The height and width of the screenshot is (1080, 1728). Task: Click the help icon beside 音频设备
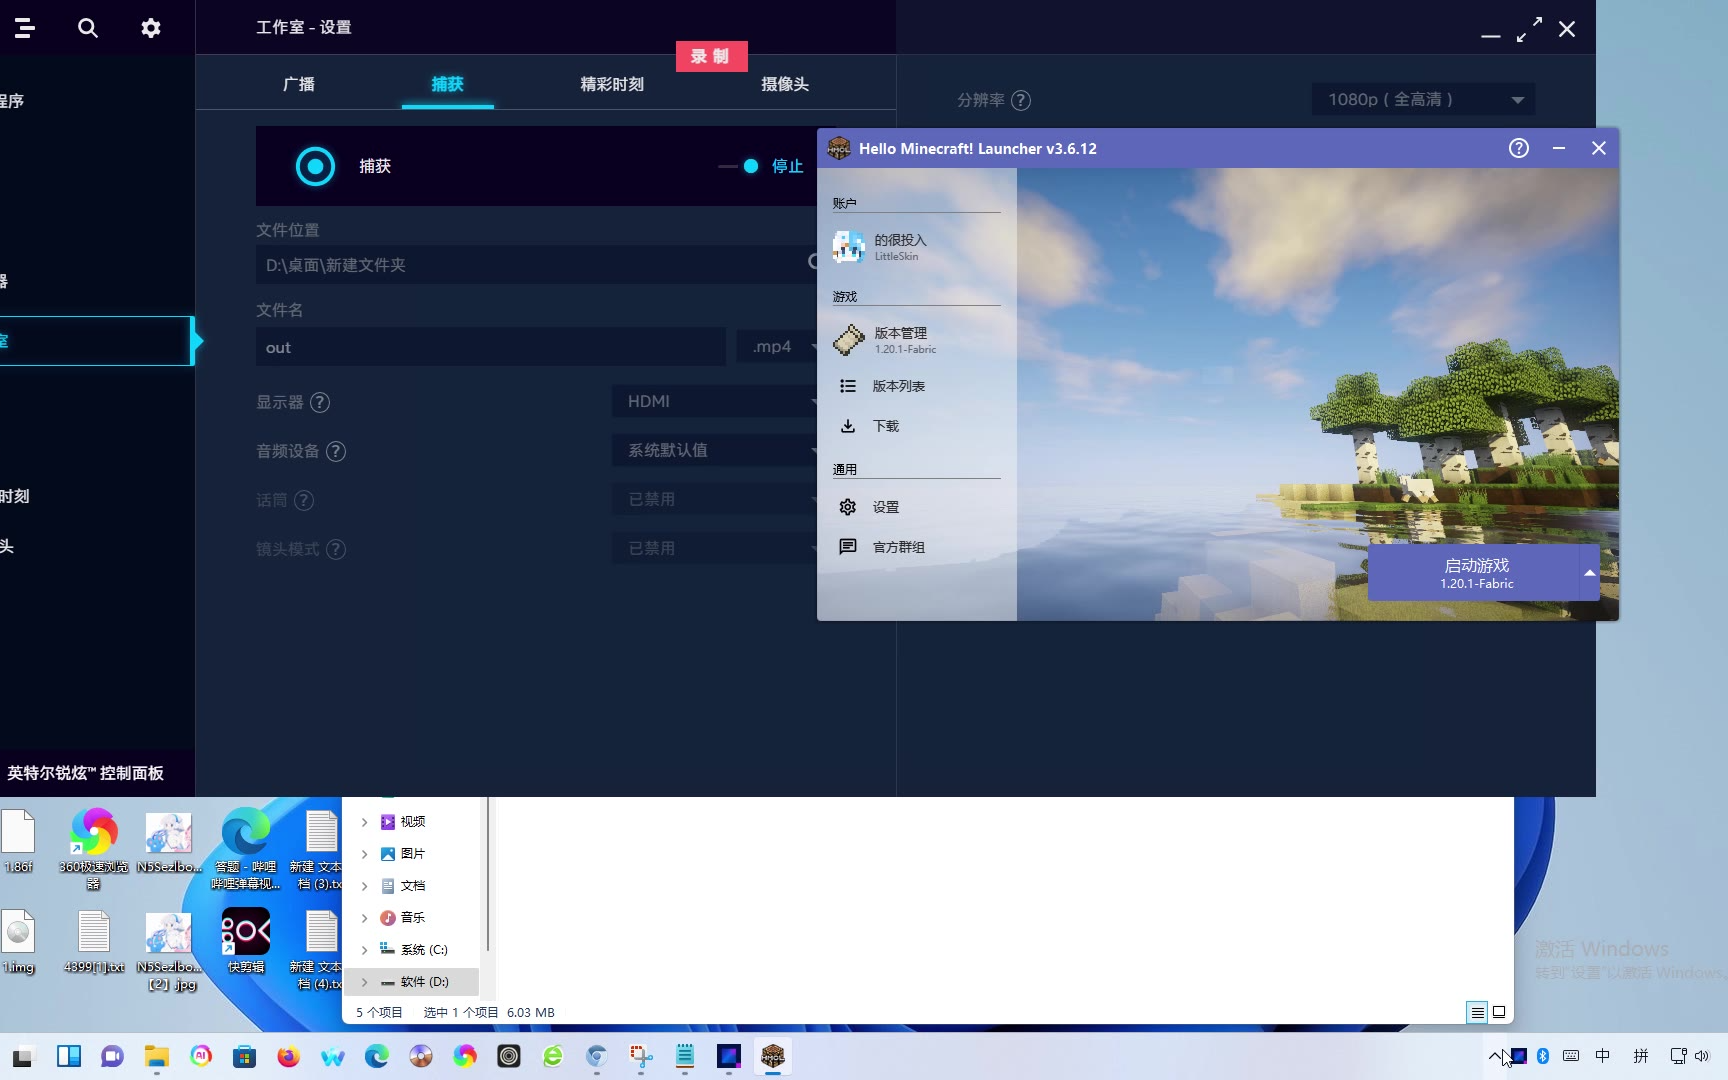(336, 451)
